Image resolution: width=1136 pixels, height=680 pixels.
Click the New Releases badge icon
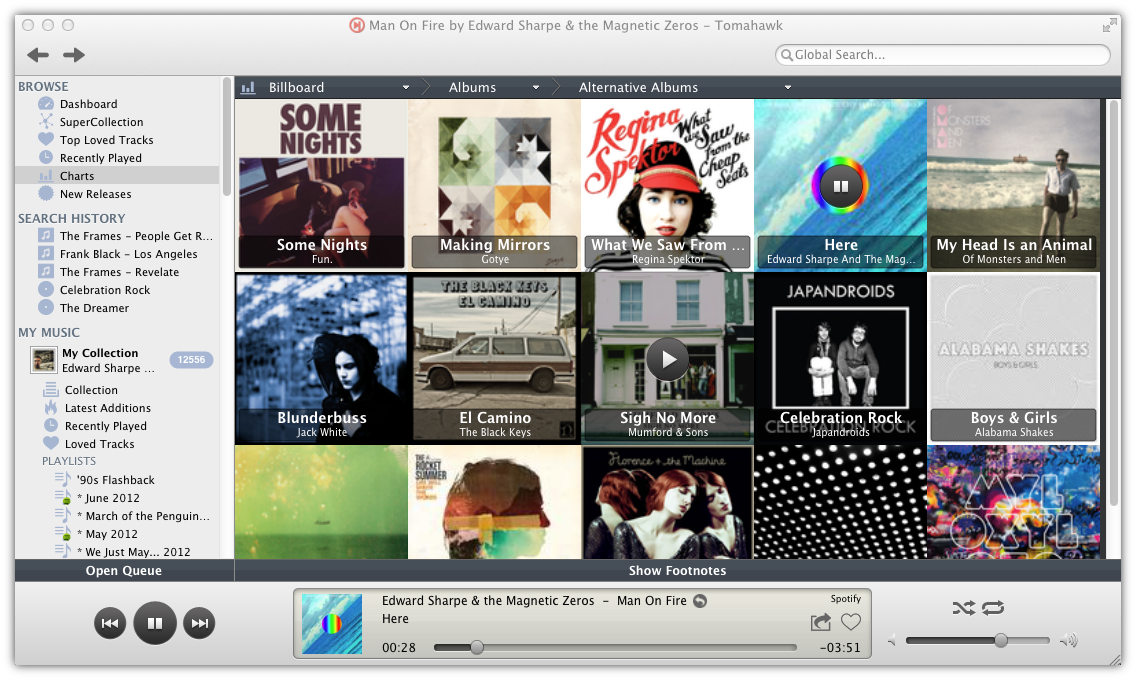pos(46,193)
